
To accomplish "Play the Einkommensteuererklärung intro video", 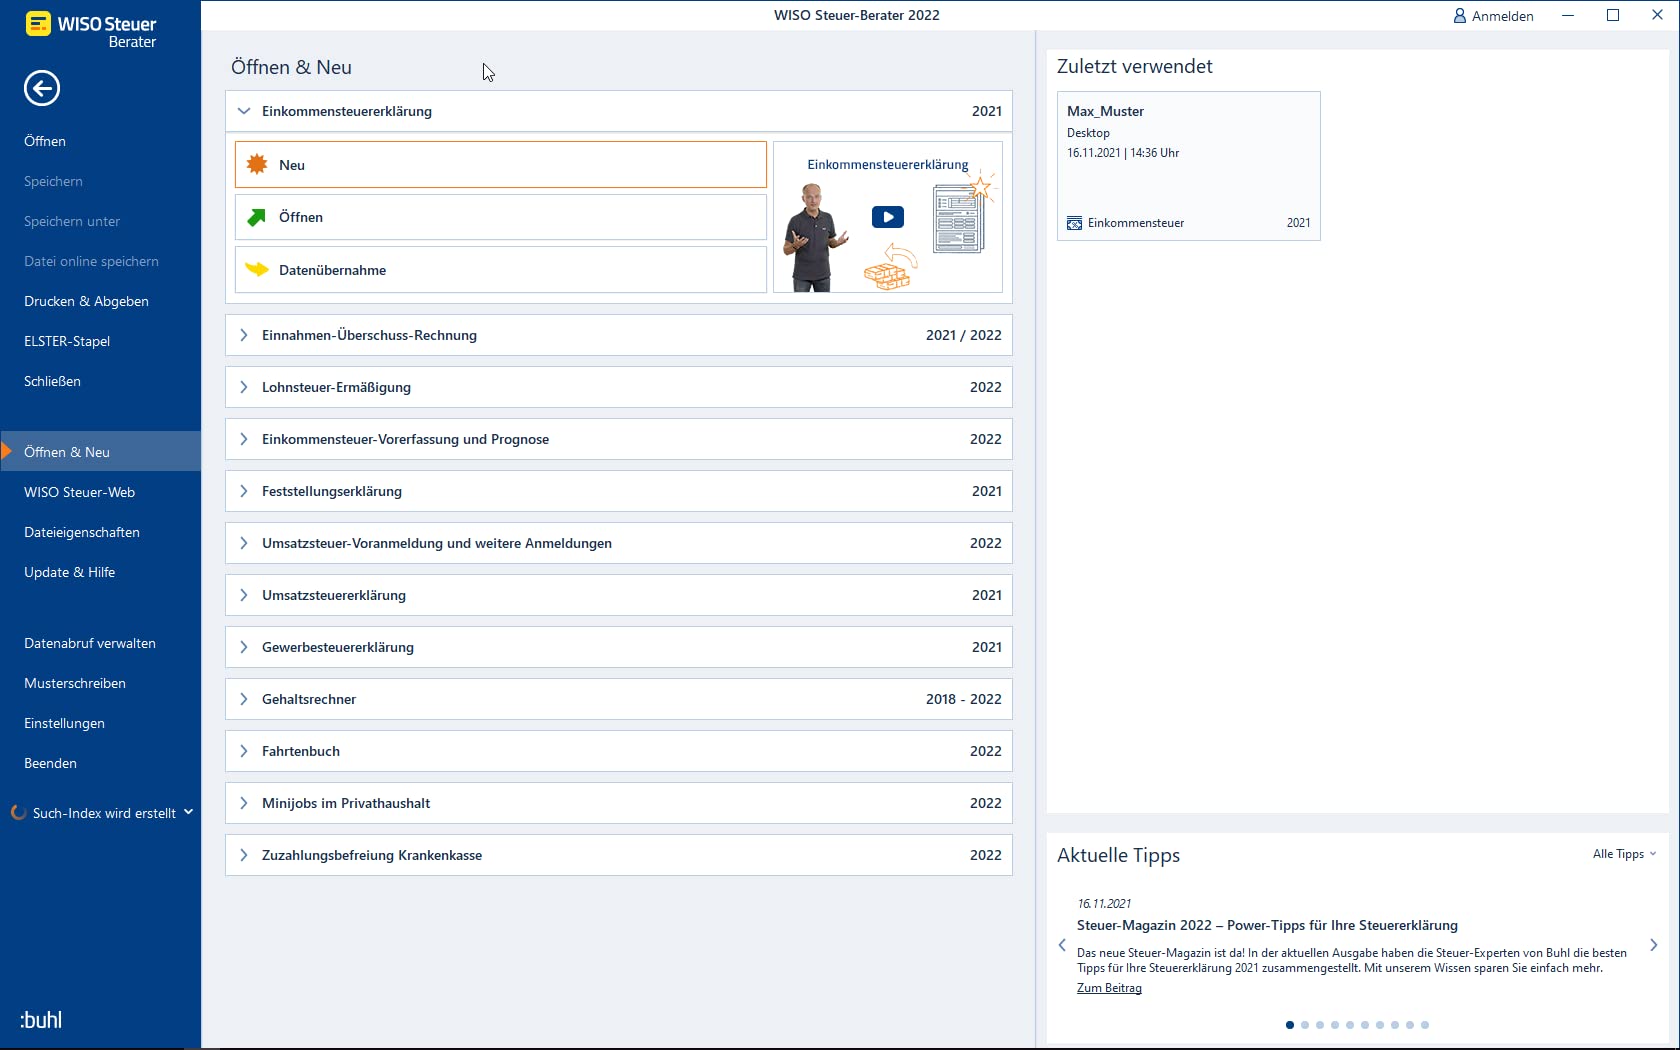I will [x=888, y=217].
